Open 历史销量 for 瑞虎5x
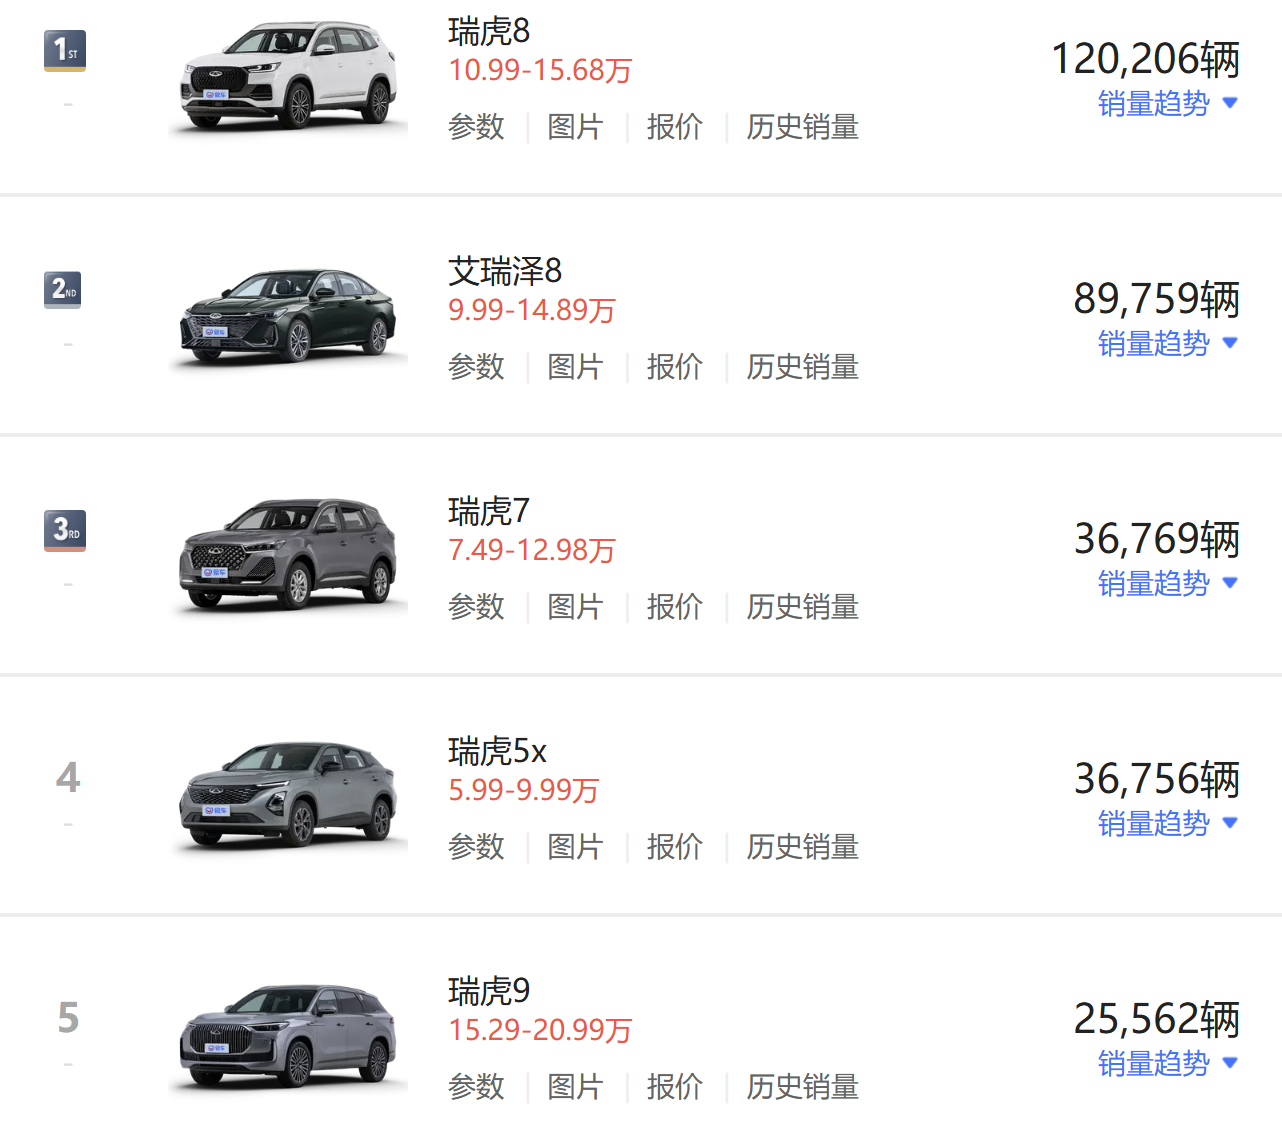The image size is (1282, 1124). (x=801, y=847)
